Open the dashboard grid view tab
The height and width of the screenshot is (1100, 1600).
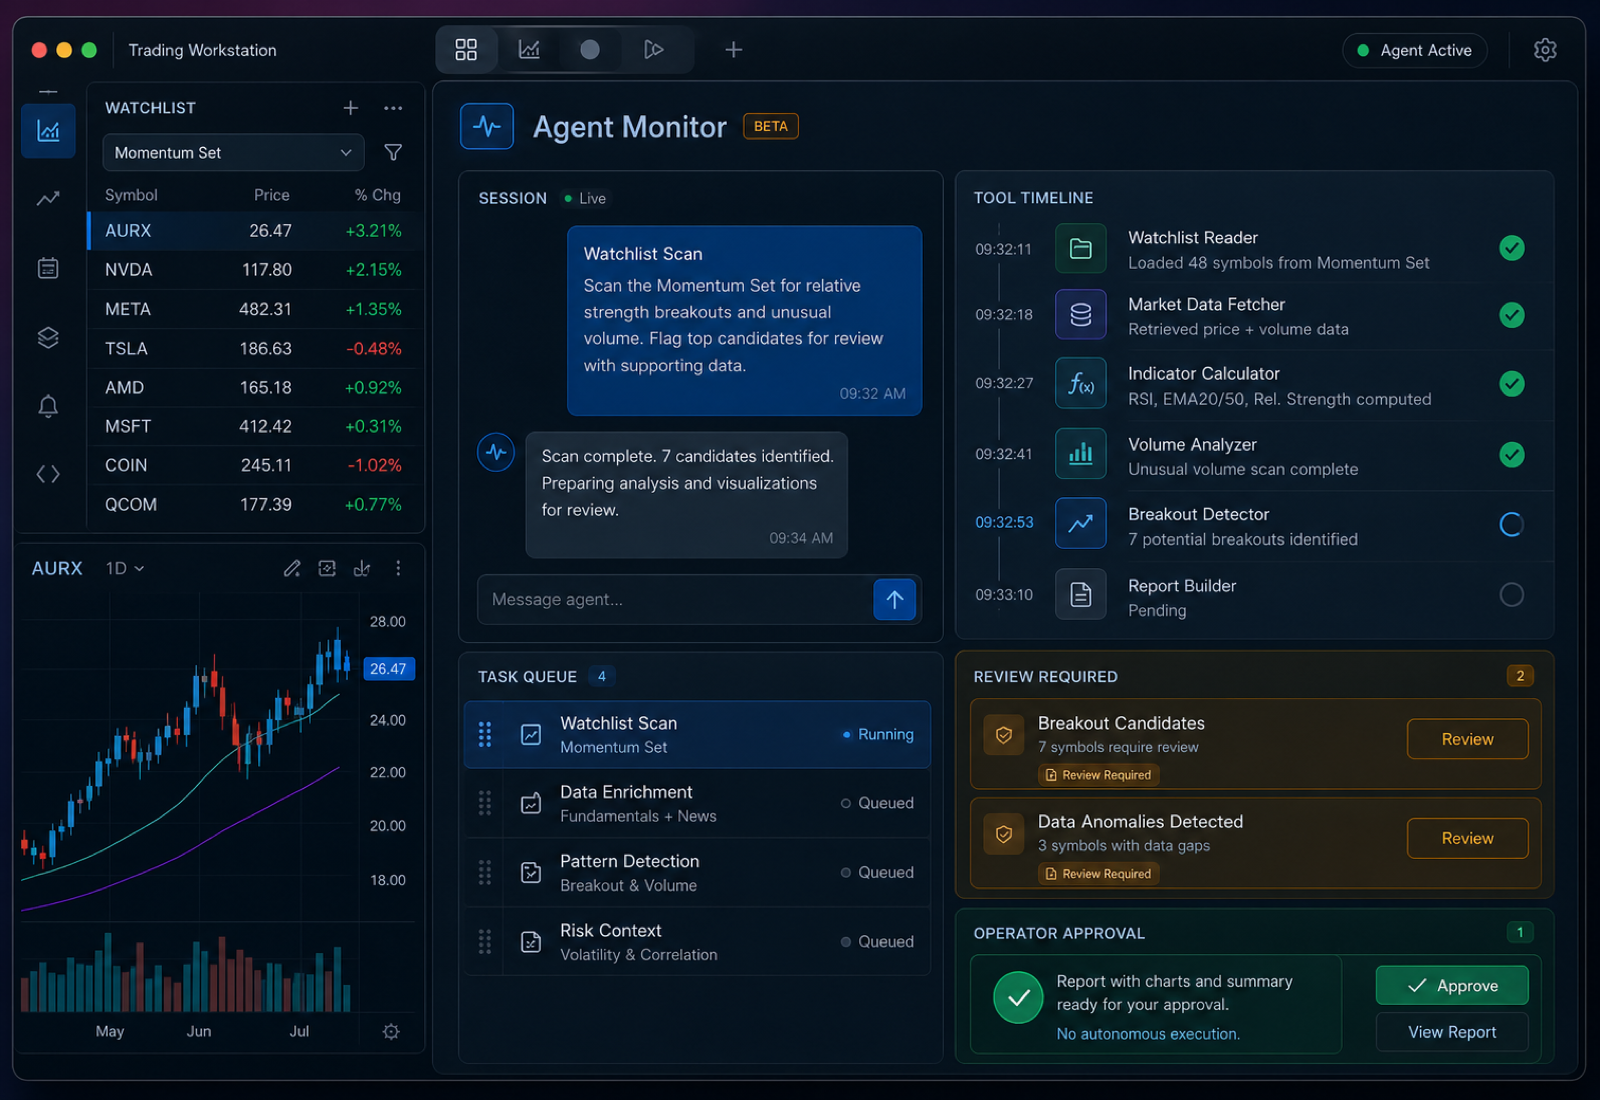466,50
